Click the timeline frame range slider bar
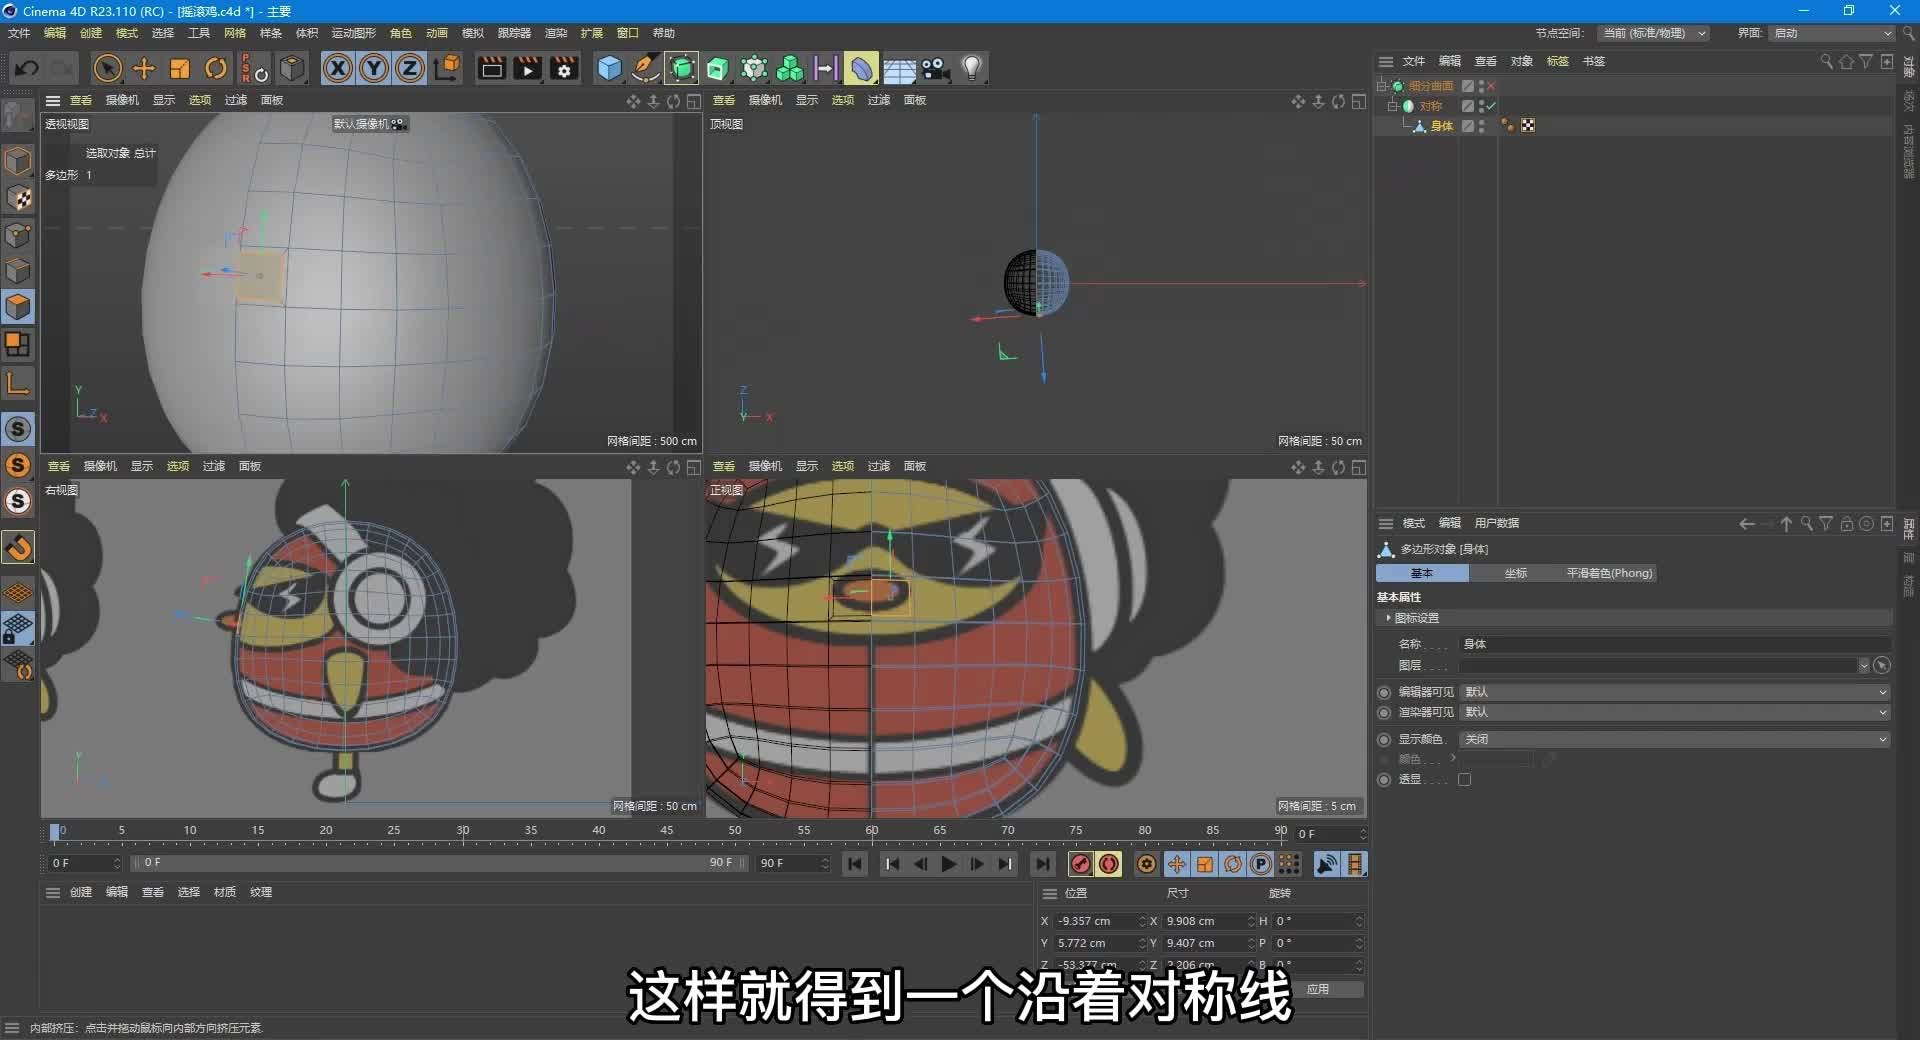Image resolution: width=1920 pixels, height=1040 pixels. coord(440,863)
